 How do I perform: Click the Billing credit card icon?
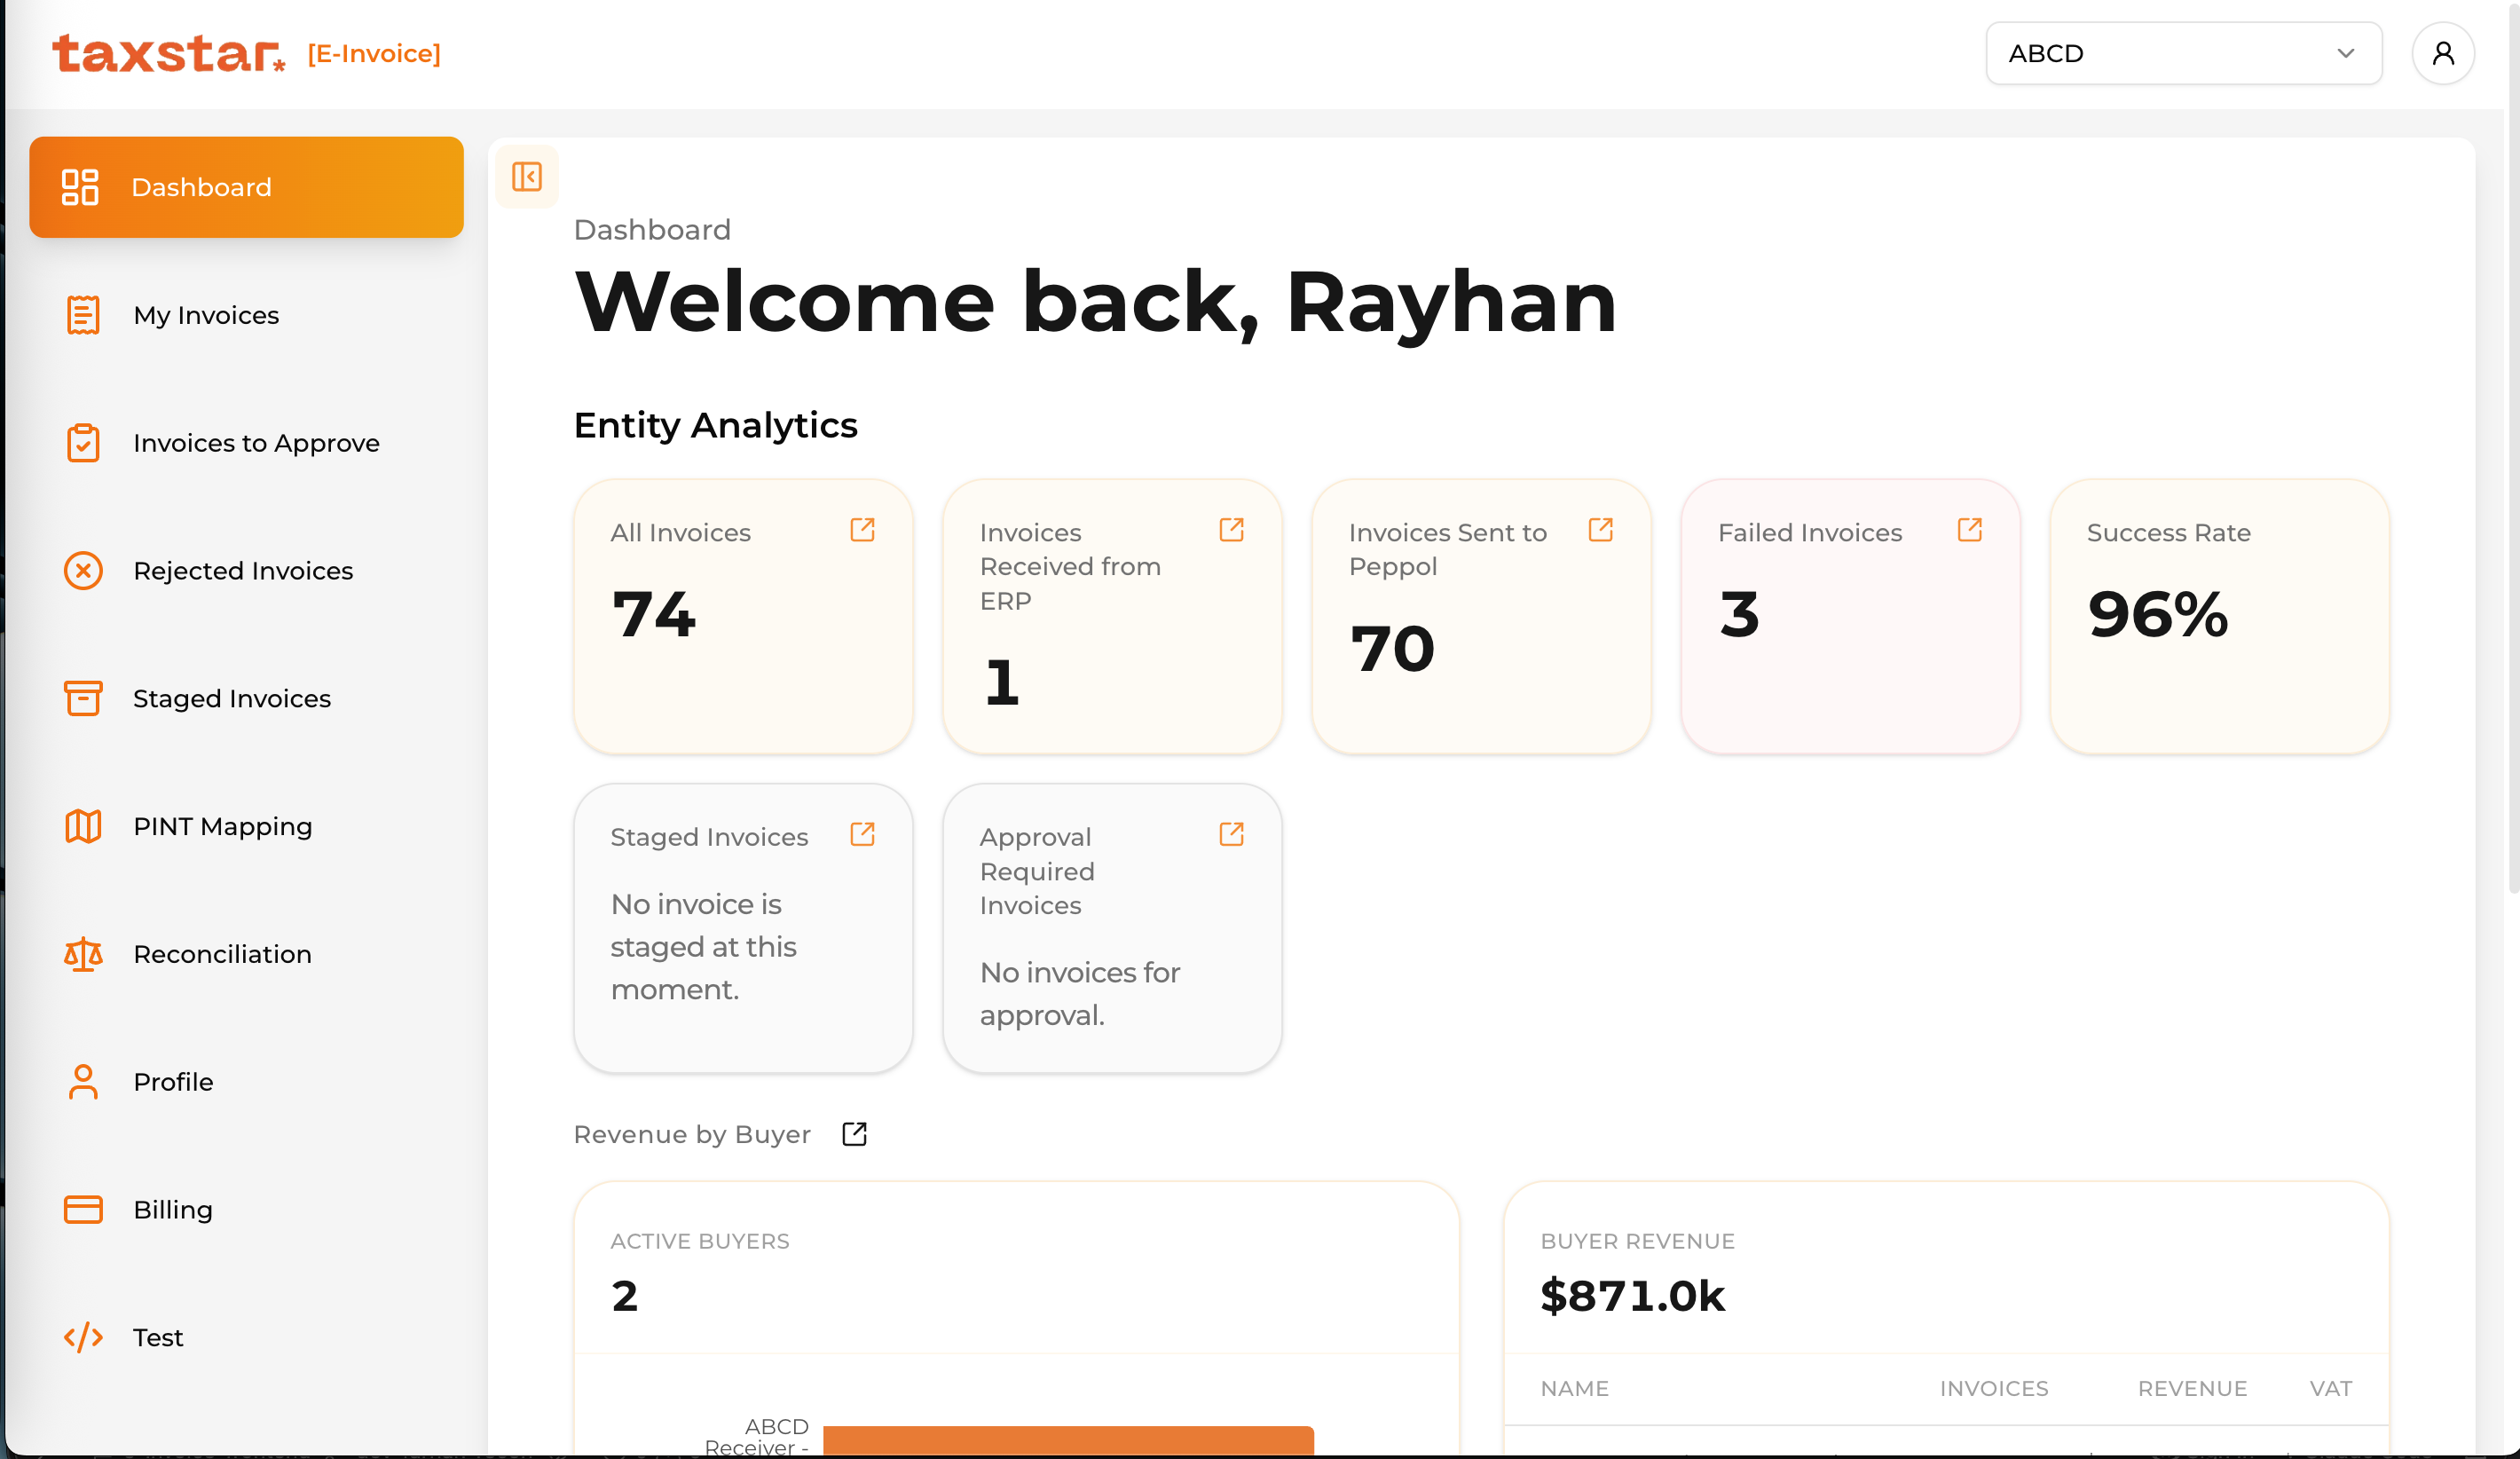point(83,1210)
